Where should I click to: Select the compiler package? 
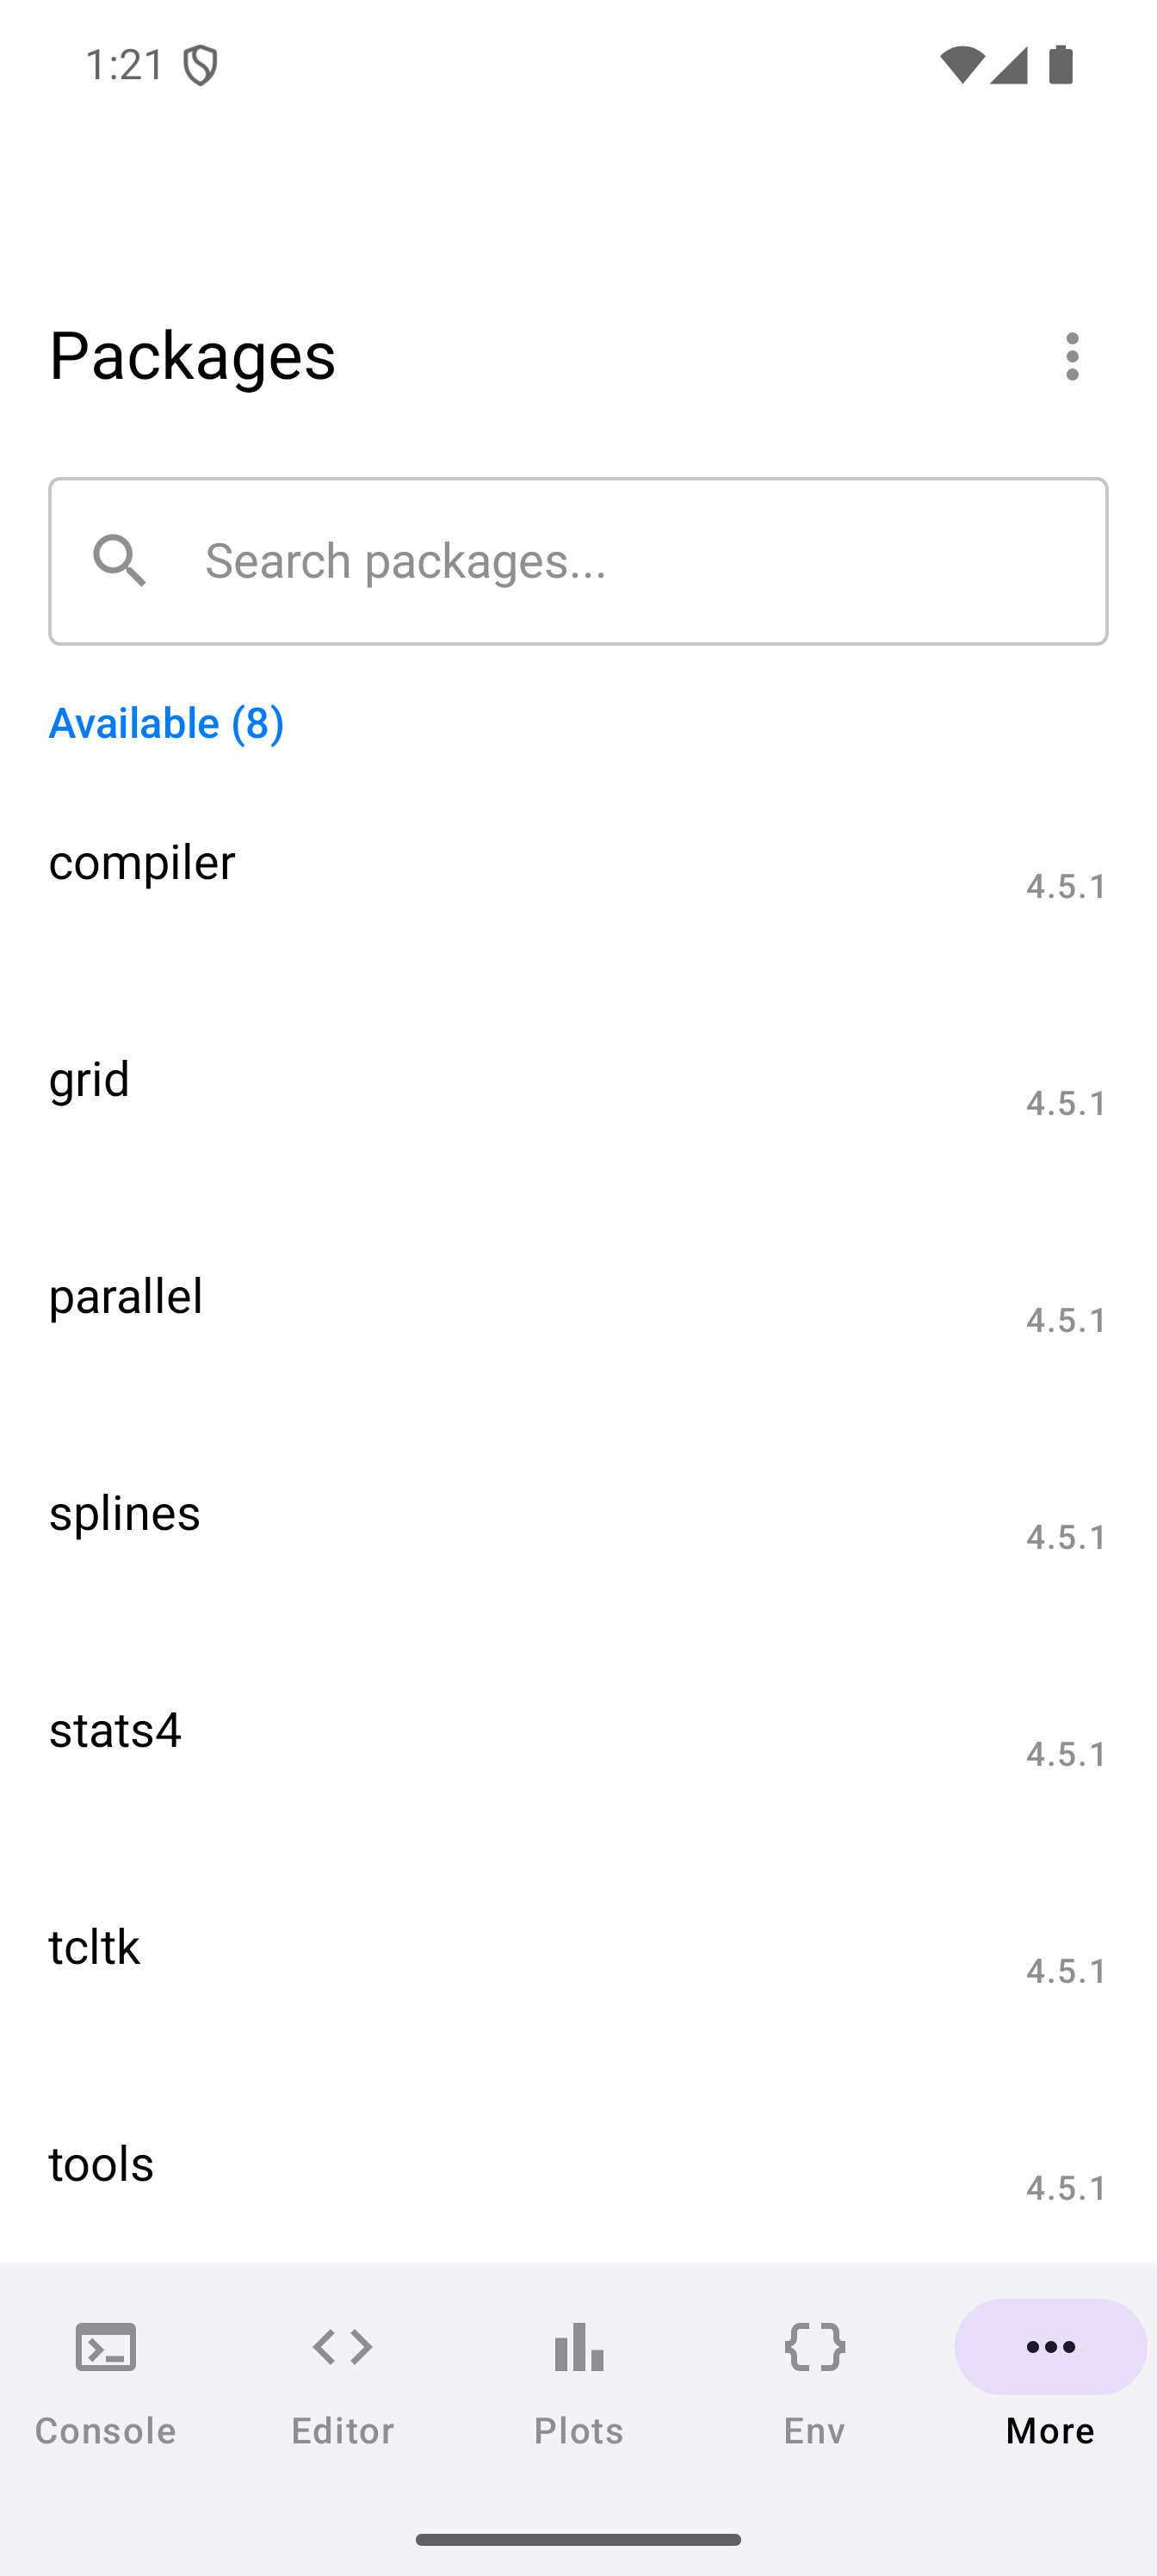142,862
